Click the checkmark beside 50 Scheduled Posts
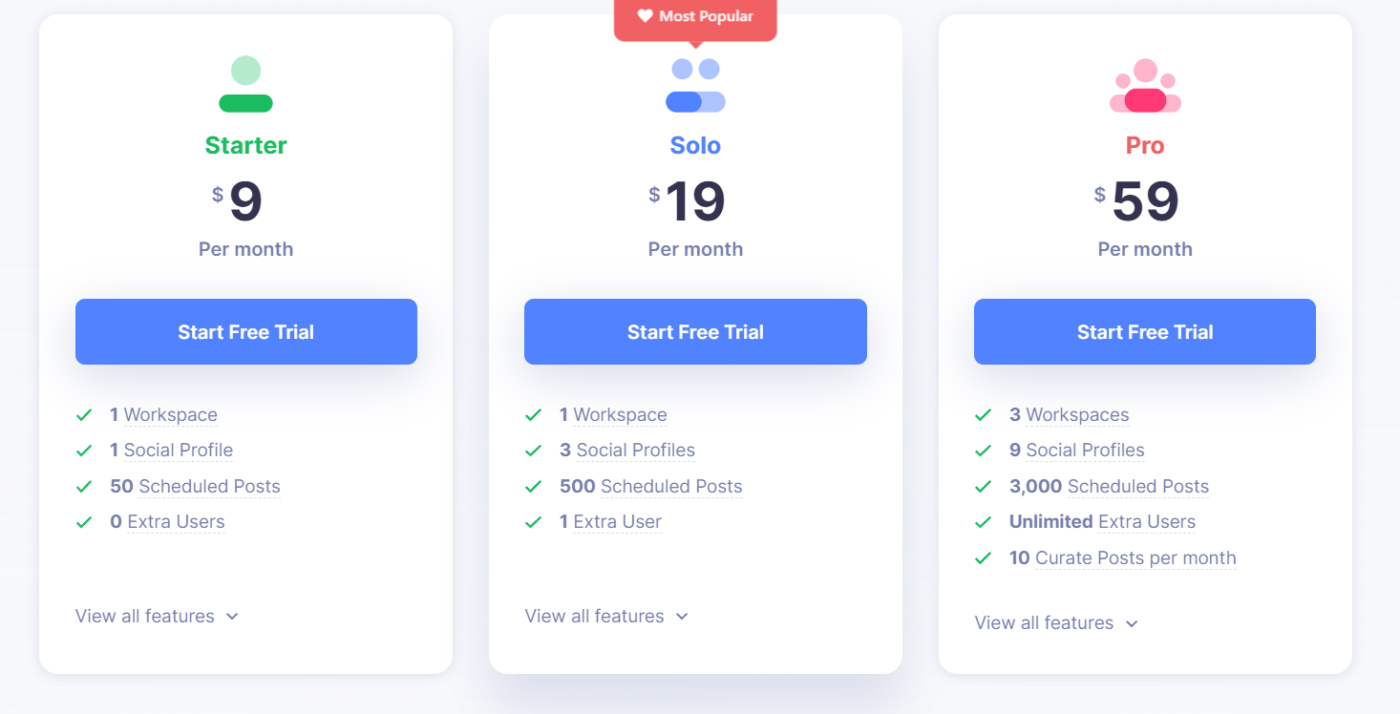The width and height of the screenshot is (1400, 714). pyautogui.click(x=84, y=486)
